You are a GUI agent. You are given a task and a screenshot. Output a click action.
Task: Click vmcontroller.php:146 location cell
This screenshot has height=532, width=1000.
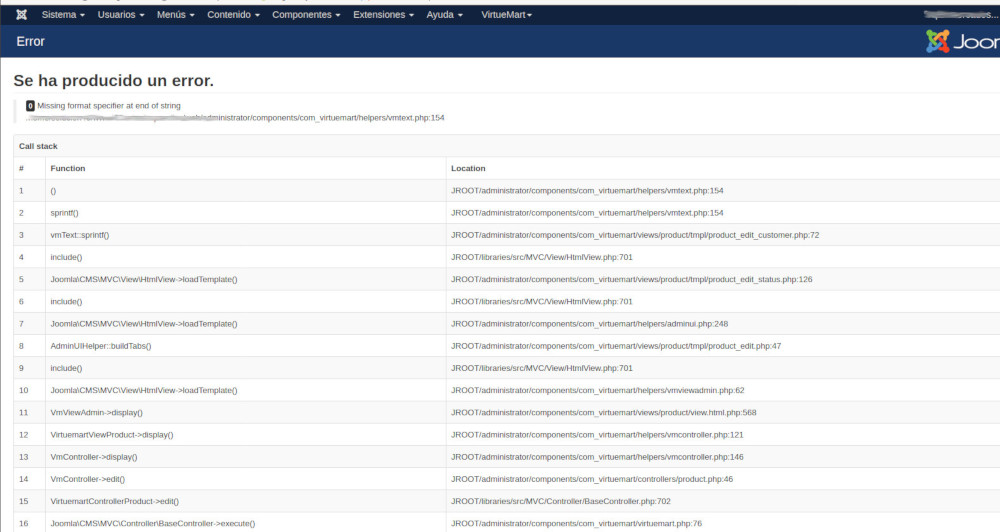pos(723,457)
